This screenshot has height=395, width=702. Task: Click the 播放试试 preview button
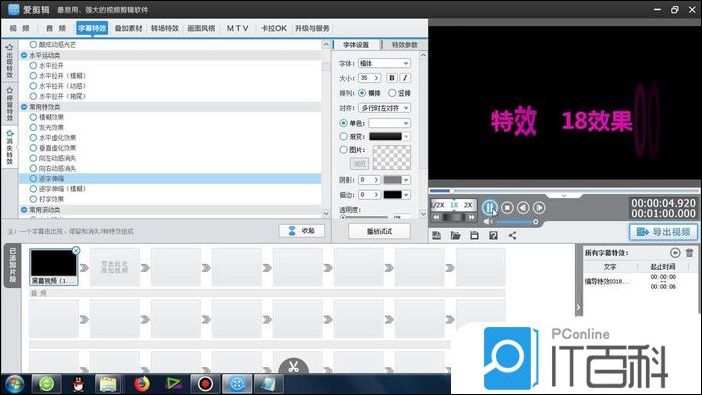pyautogui.click(x=379, y=231)
